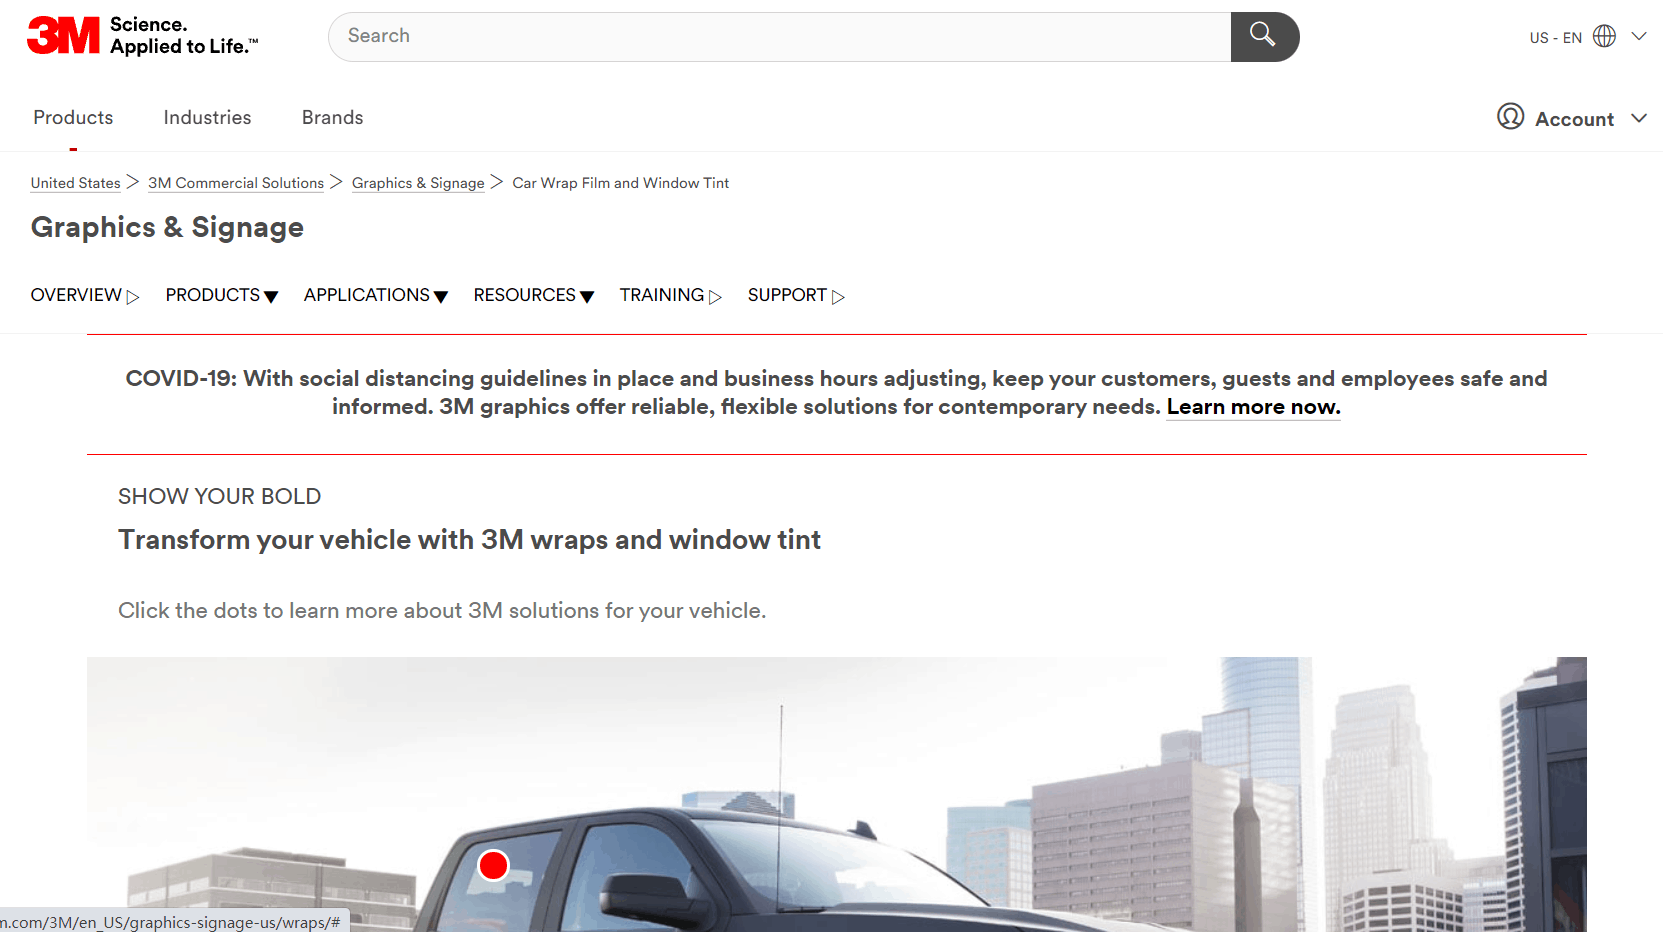
Task: Focus the Search input field
Action: click(x=780, y=37)
